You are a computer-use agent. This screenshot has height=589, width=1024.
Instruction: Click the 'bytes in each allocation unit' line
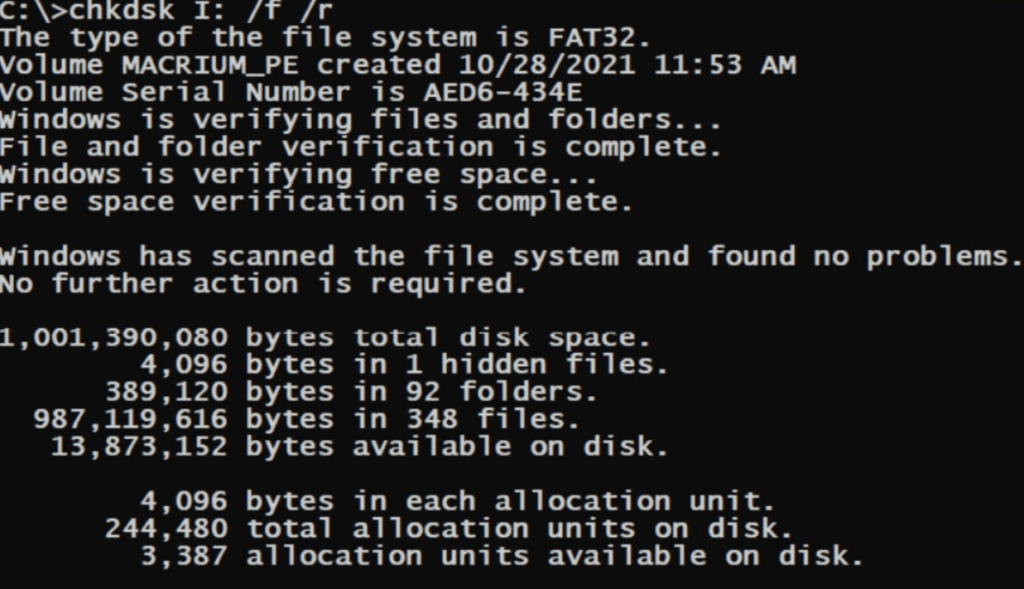coord(457,501)
